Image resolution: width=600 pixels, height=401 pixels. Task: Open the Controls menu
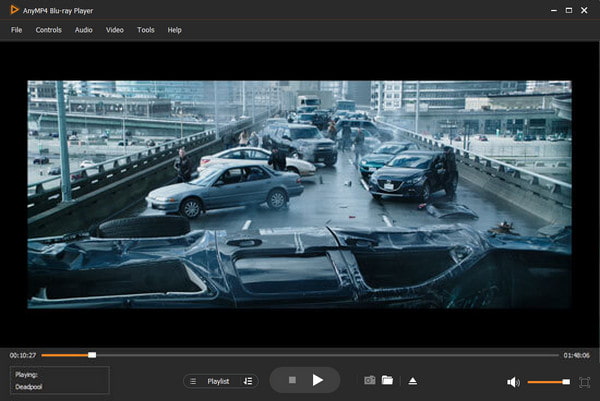pos(49,30)
